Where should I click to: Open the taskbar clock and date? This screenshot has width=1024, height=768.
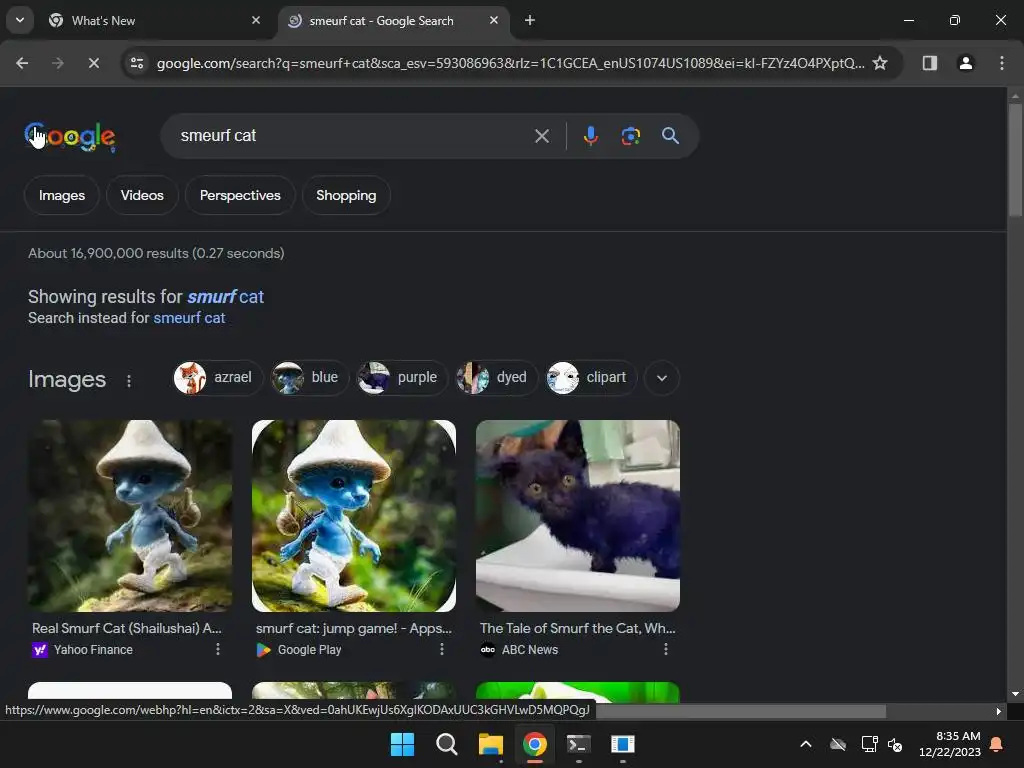[x=950, y=744]
